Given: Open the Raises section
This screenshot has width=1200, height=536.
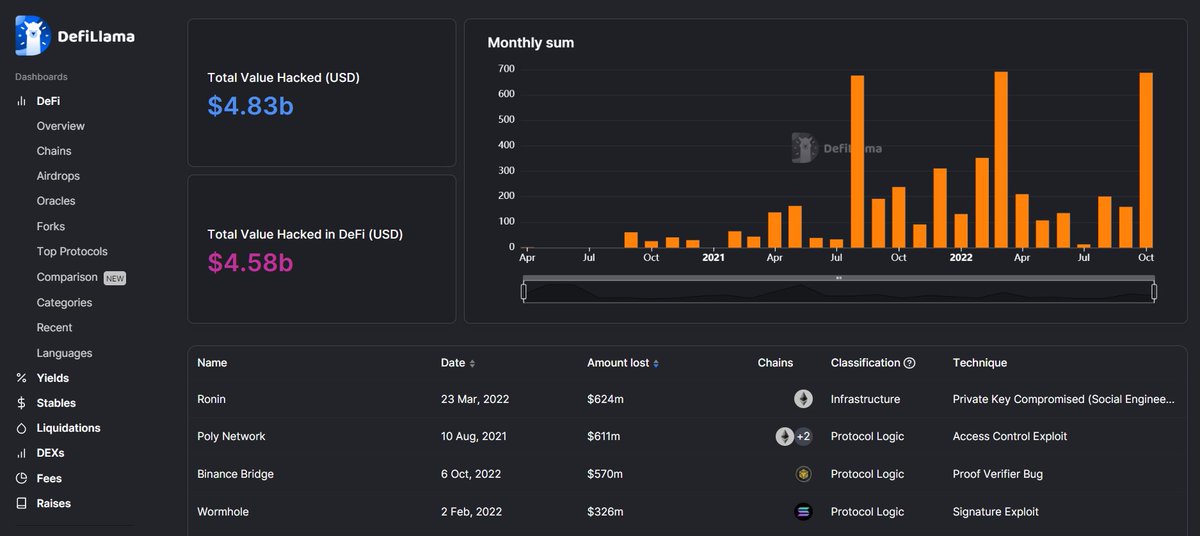Looking at the screenshot, I should point(53,503).
